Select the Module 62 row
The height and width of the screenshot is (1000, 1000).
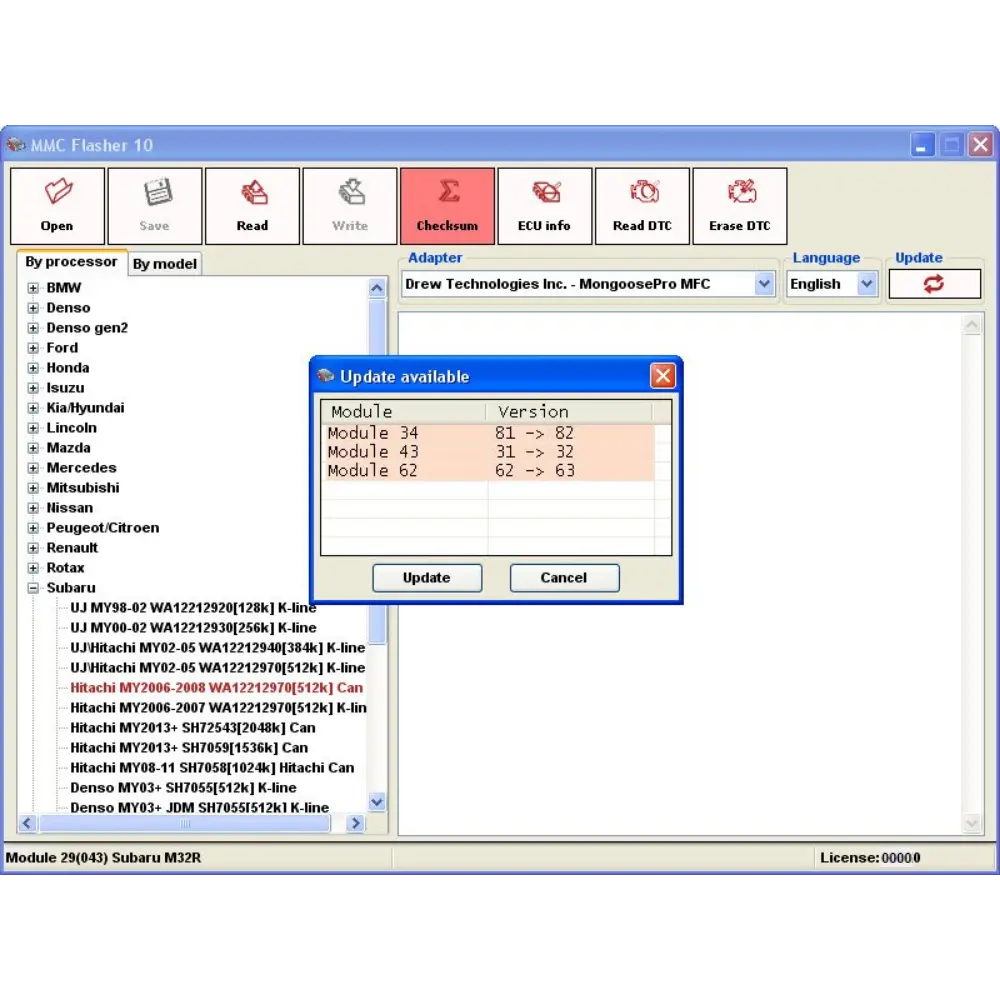coord(489,471)
